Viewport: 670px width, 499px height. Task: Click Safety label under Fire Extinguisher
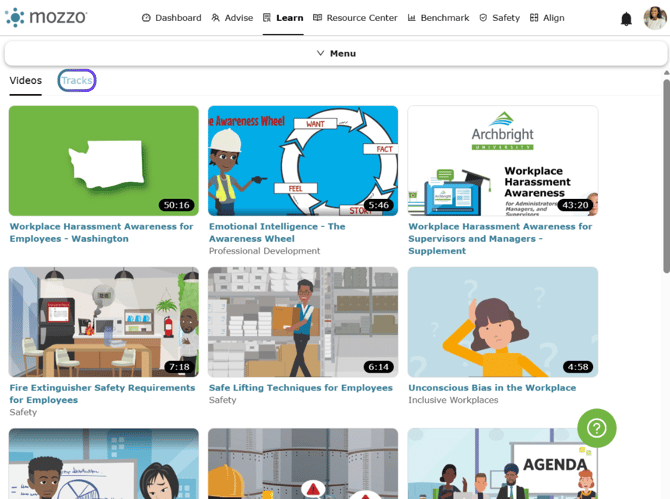(23, 412)
